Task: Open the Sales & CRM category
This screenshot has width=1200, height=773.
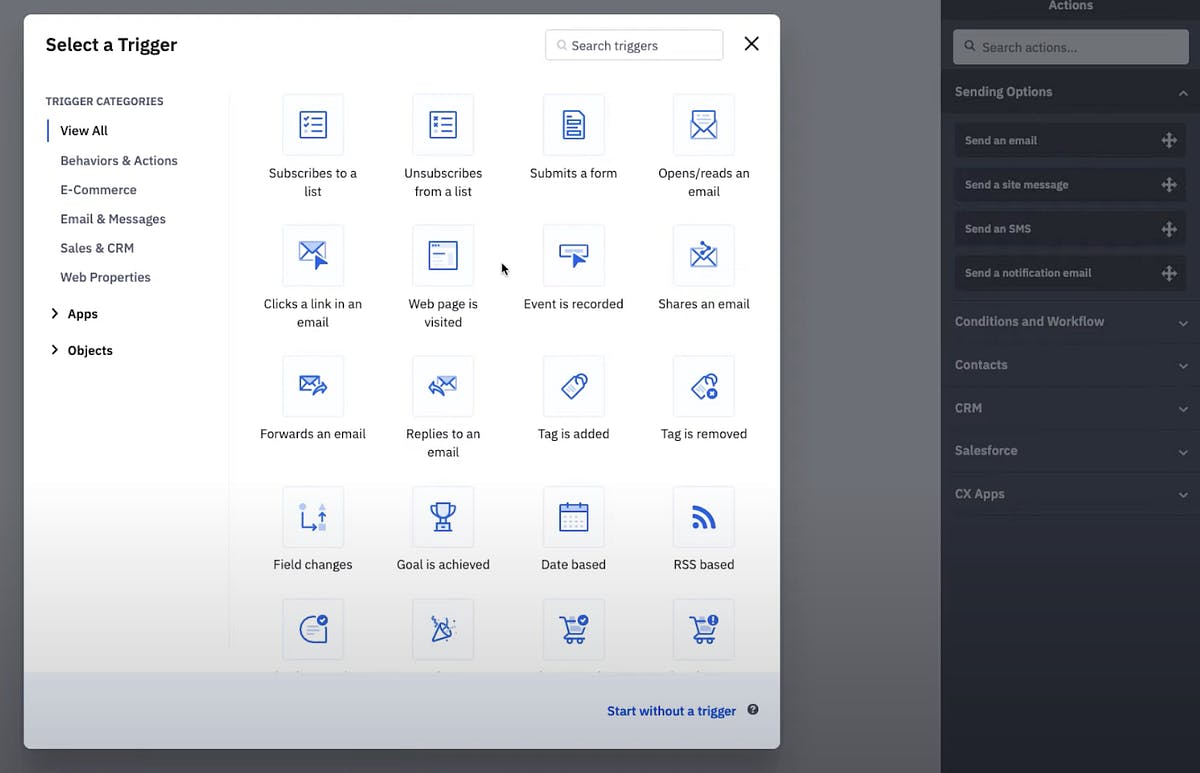Action: [97, 248]
